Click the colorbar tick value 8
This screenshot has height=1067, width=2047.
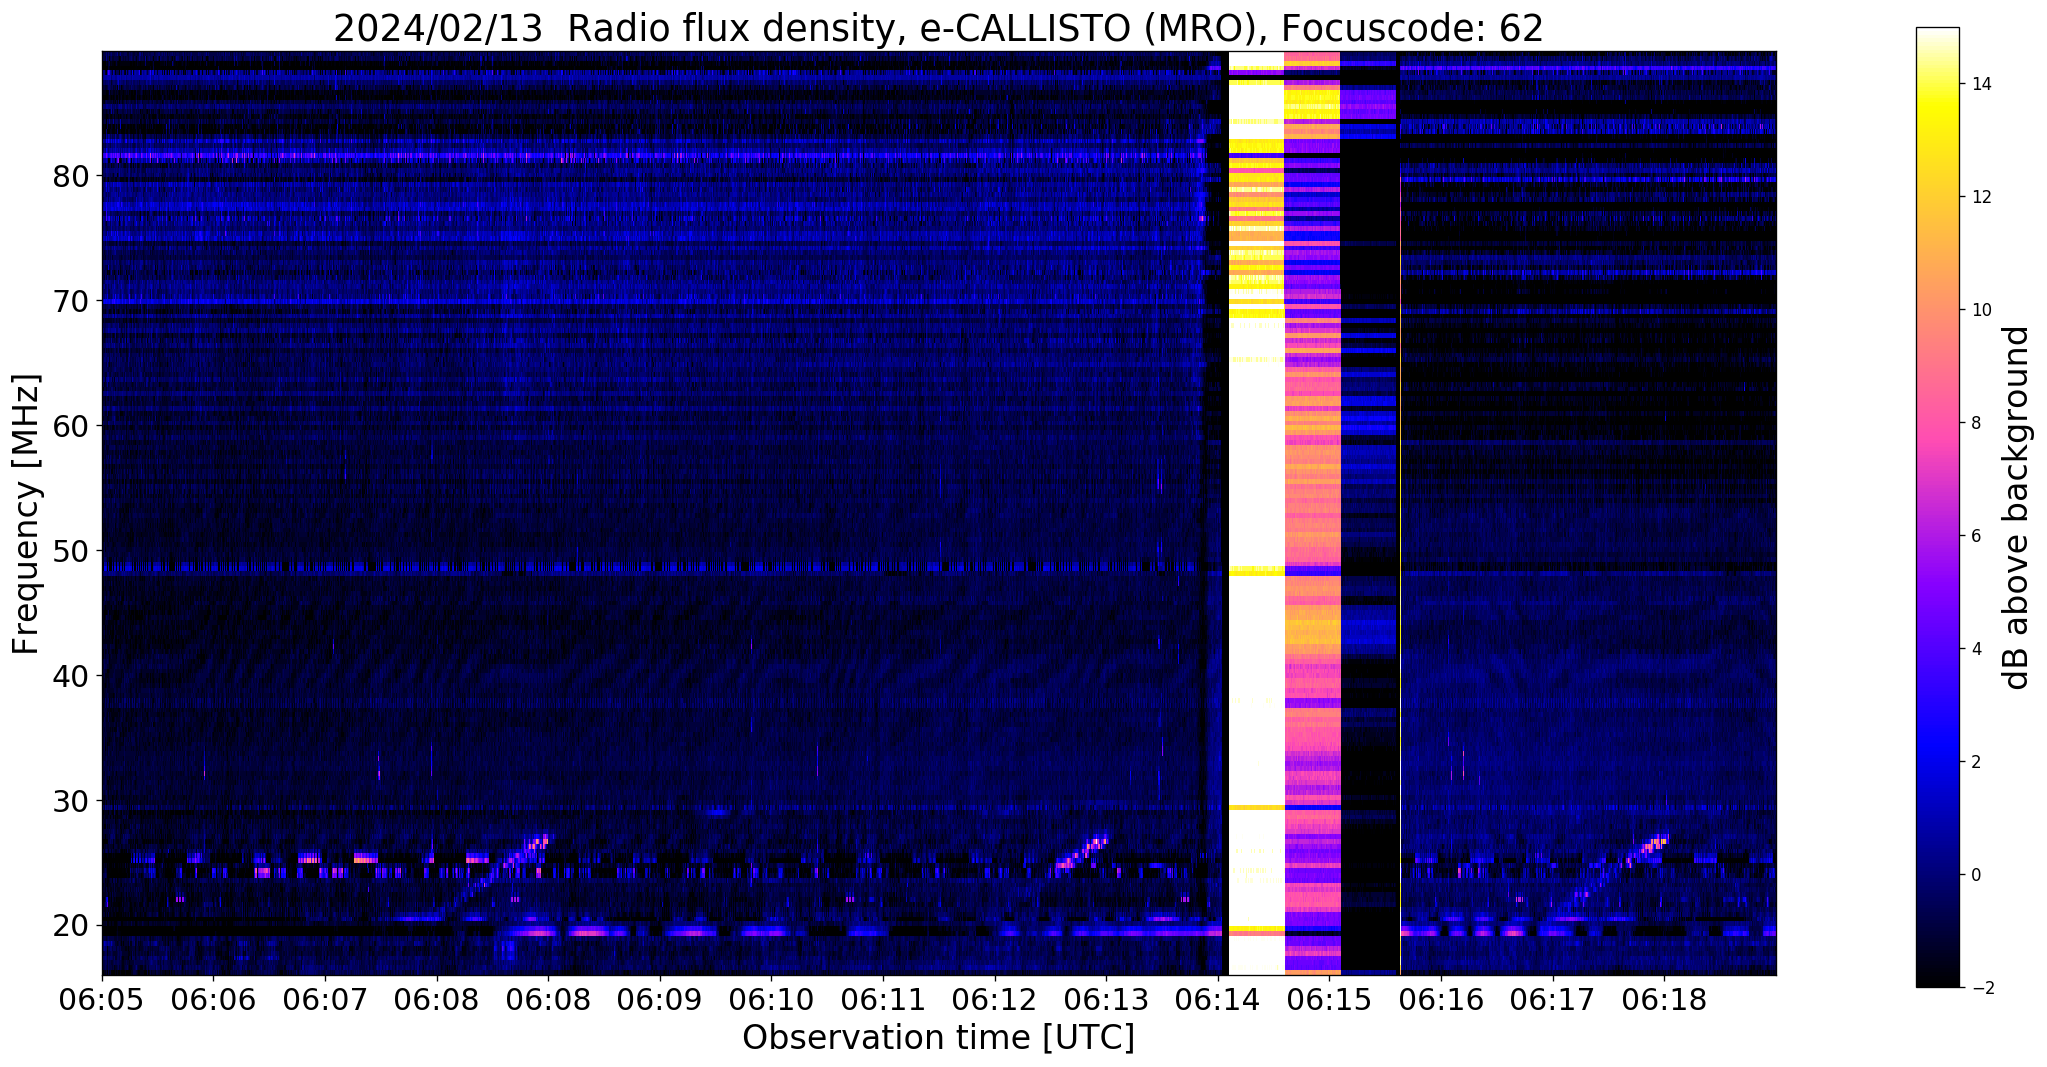click(1974, 423)
